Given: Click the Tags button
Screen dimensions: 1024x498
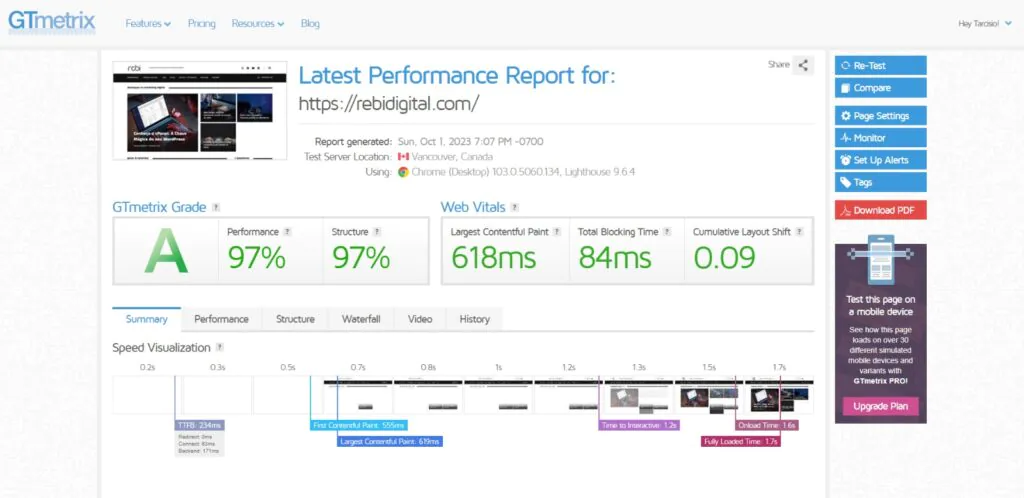Looking at the screenshot, I should click(x=880, y=182).
